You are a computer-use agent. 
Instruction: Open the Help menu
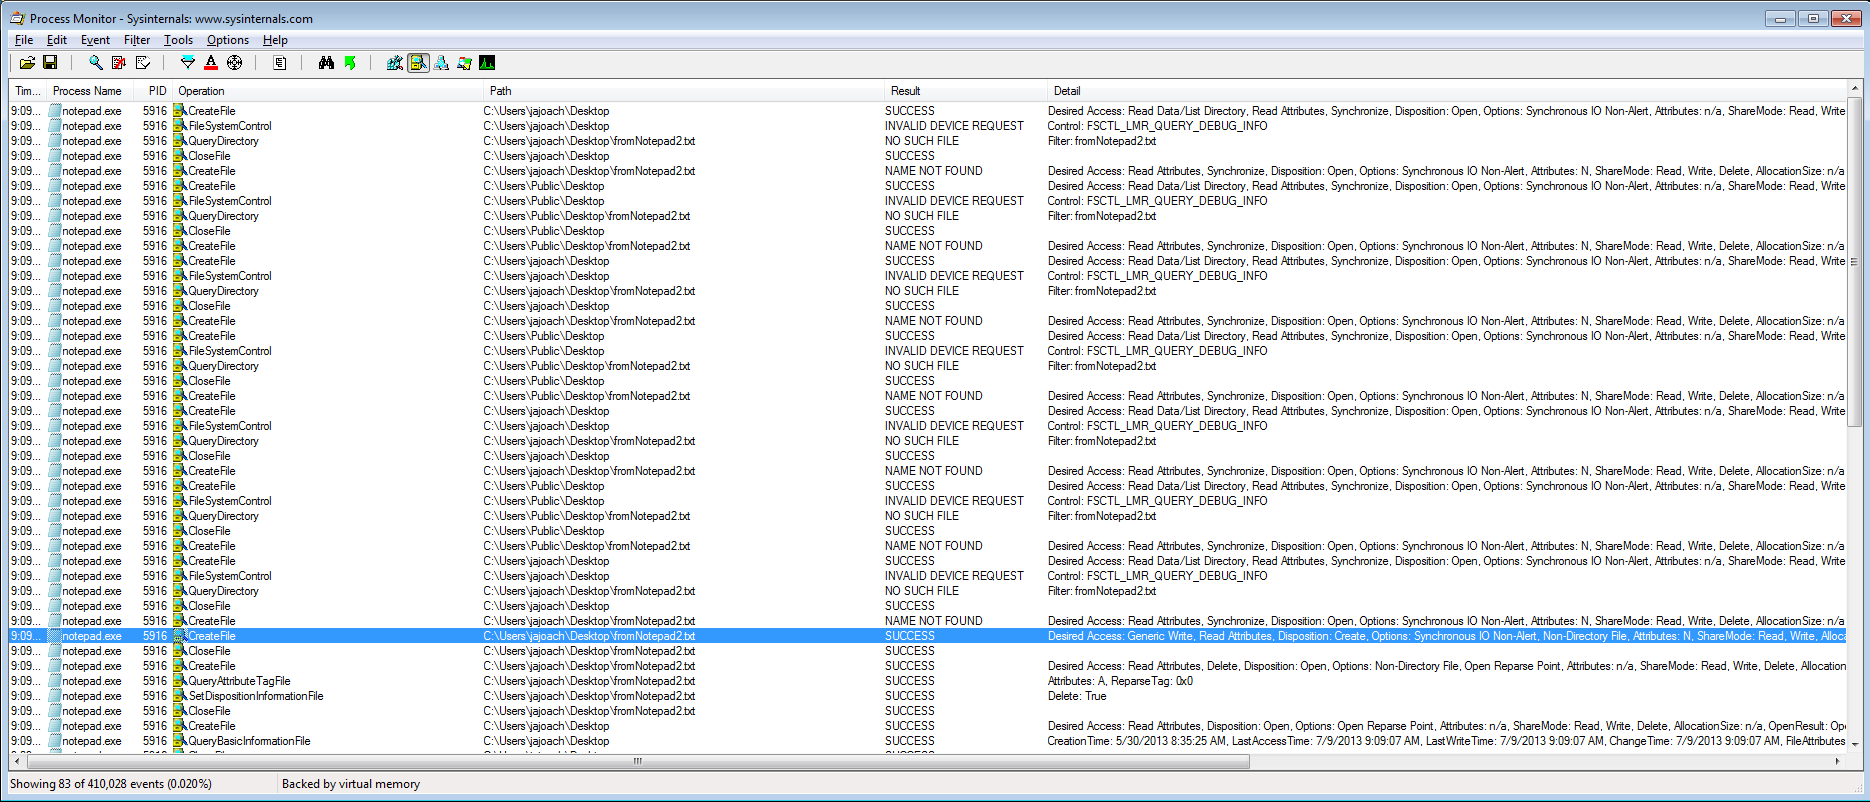tap(275, 40)
